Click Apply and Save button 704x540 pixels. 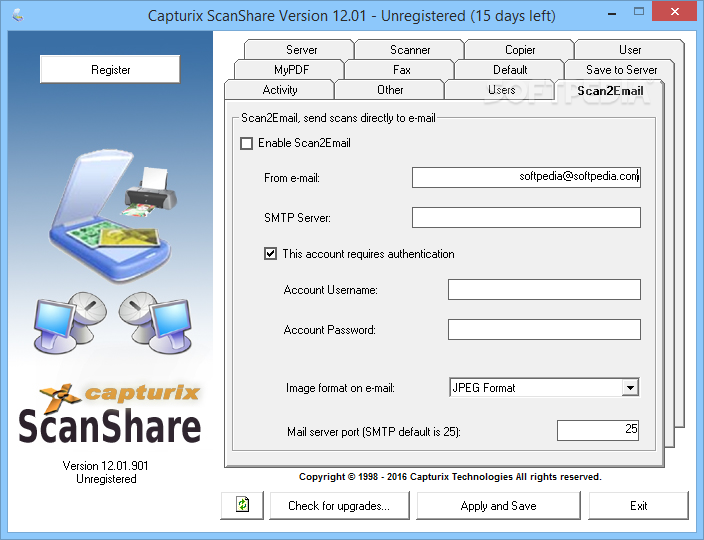[x=498, y=506]
